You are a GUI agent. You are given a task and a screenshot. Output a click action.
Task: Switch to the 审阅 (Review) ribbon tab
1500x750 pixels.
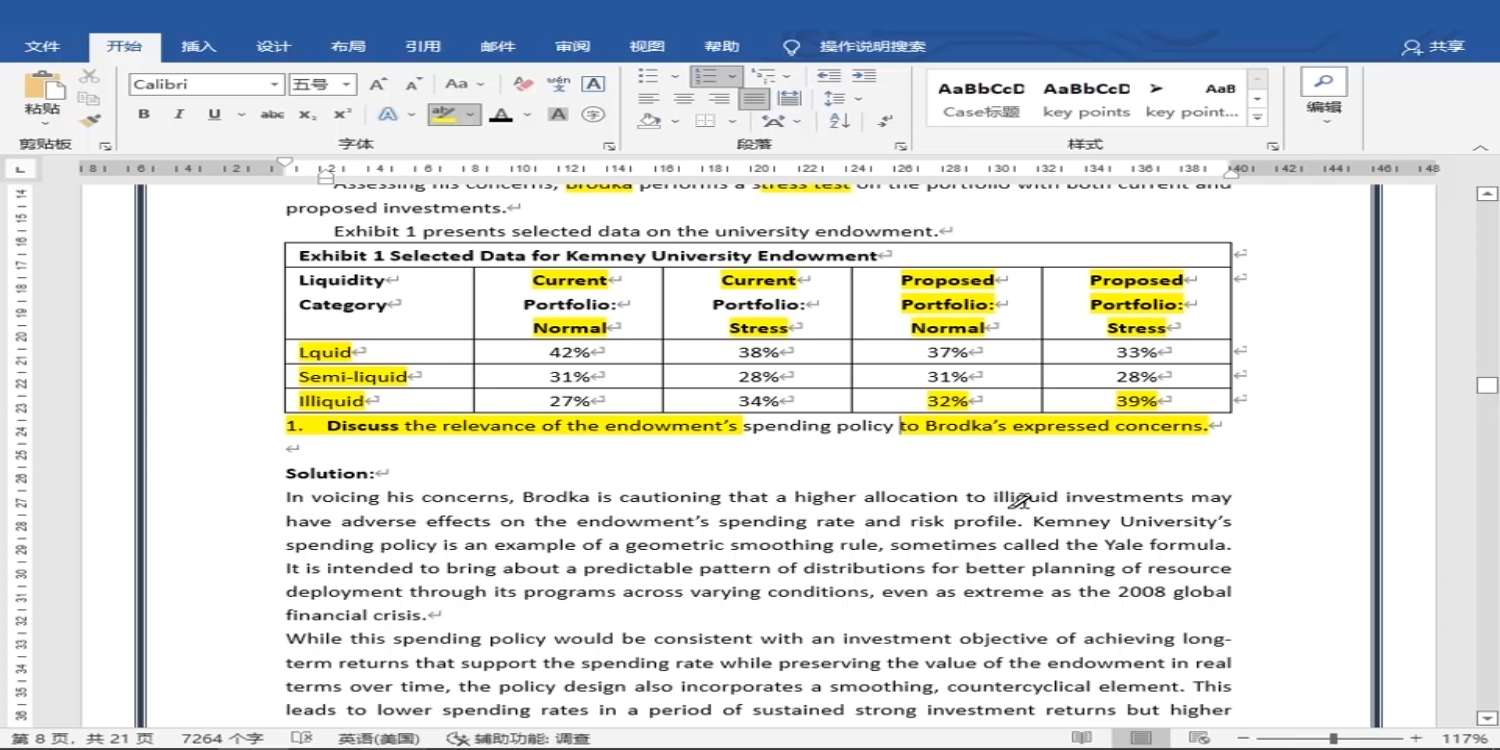pos(572,47)
